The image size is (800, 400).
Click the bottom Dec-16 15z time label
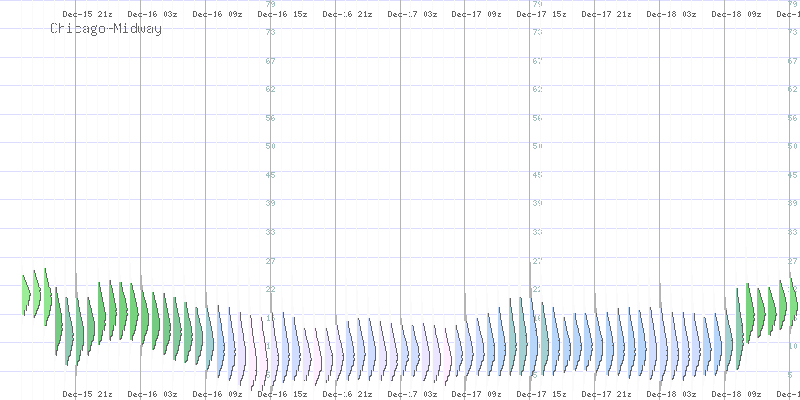pyautogui.click(x=281, y=395)
